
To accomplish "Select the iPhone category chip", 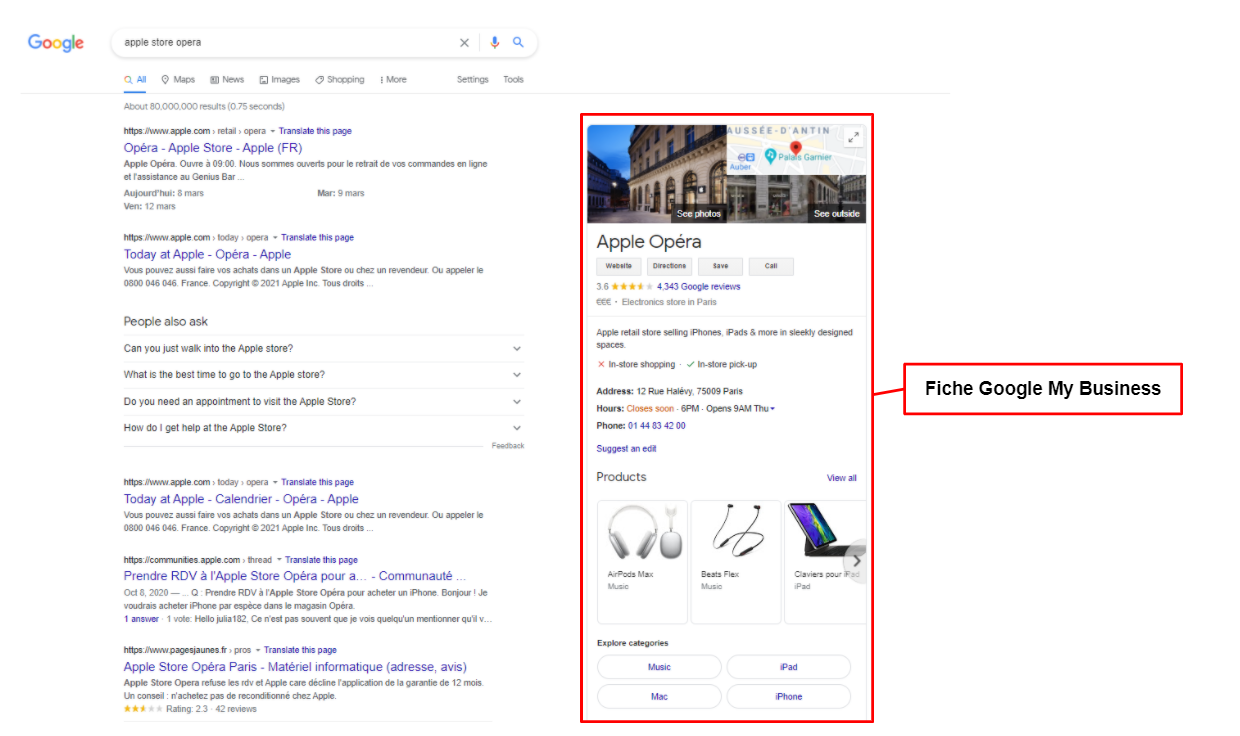I will click(789, 697).
